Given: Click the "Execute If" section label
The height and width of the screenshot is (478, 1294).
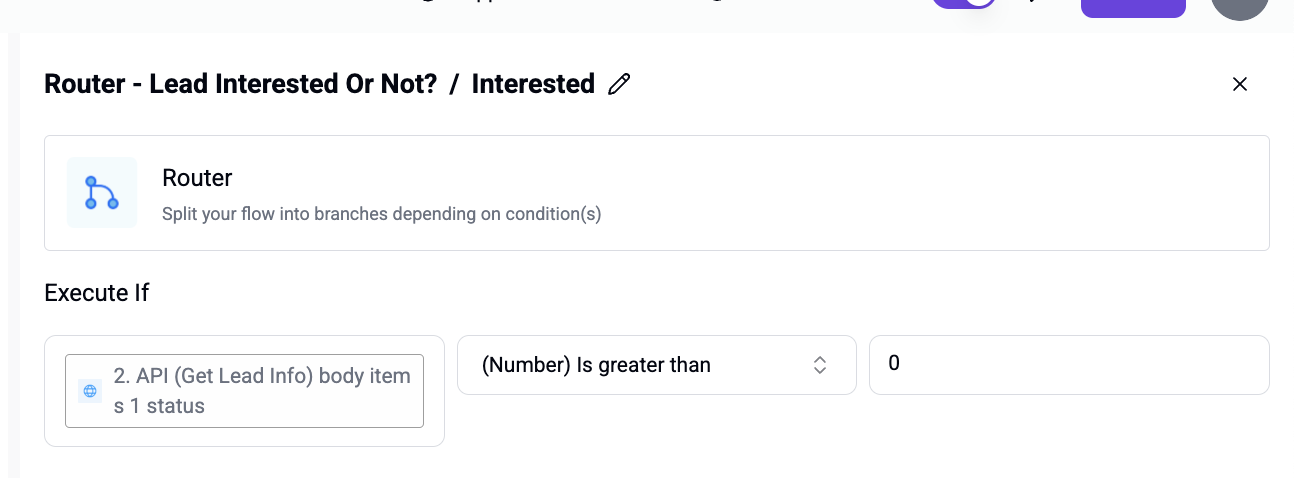Looking at the screenshot, I should [96, 293].
